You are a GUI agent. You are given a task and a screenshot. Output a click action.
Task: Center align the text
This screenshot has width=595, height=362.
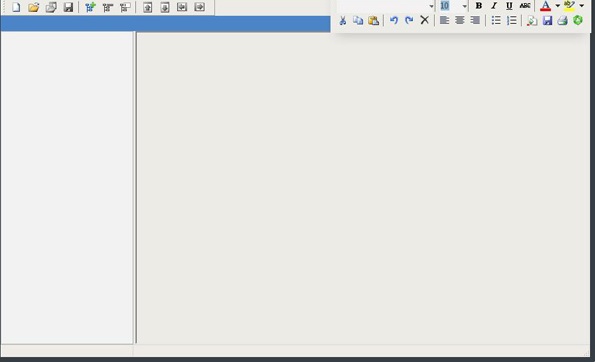click(x=460, y=20)
